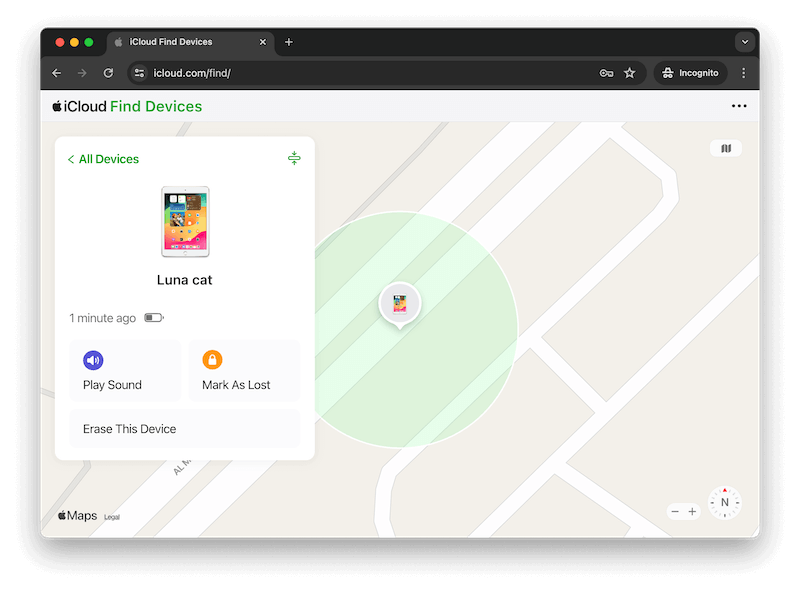Viewport: 800px width, 591px height.
Task: Open the Find Devices heading link
Action: (156, 106)
